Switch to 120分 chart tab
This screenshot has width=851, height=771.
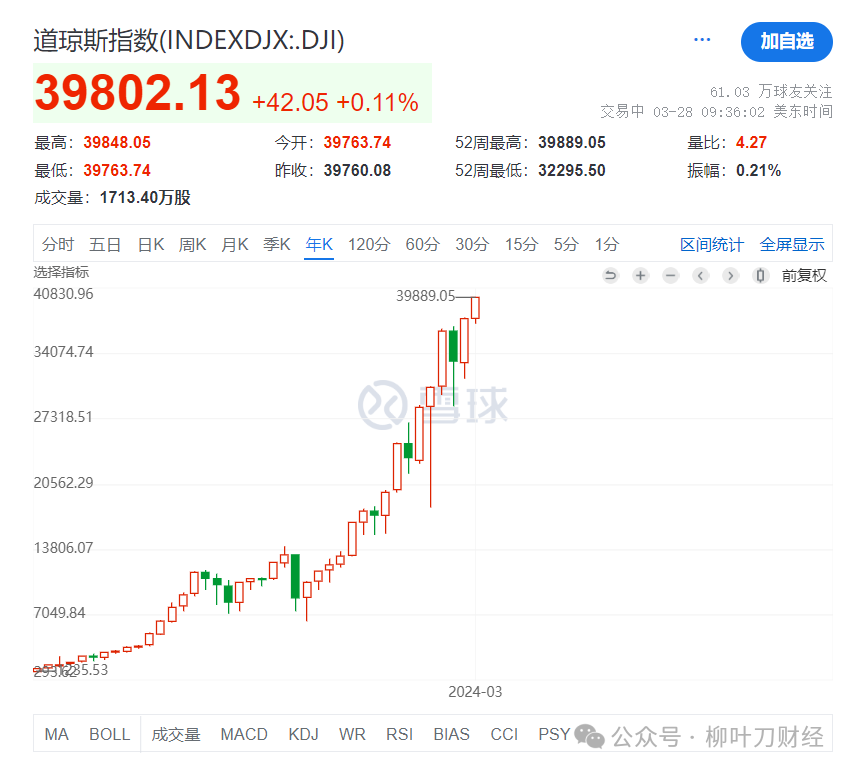coord(369,245)
